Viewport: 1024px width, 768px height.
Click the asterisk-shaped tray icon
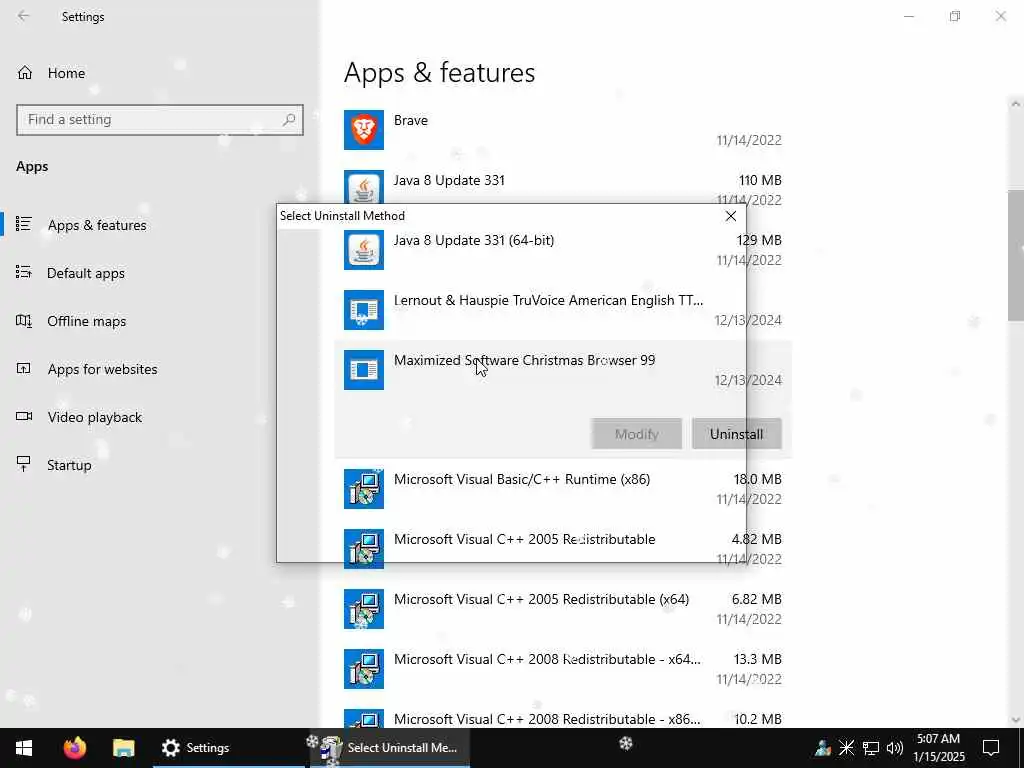coord(846,747)
